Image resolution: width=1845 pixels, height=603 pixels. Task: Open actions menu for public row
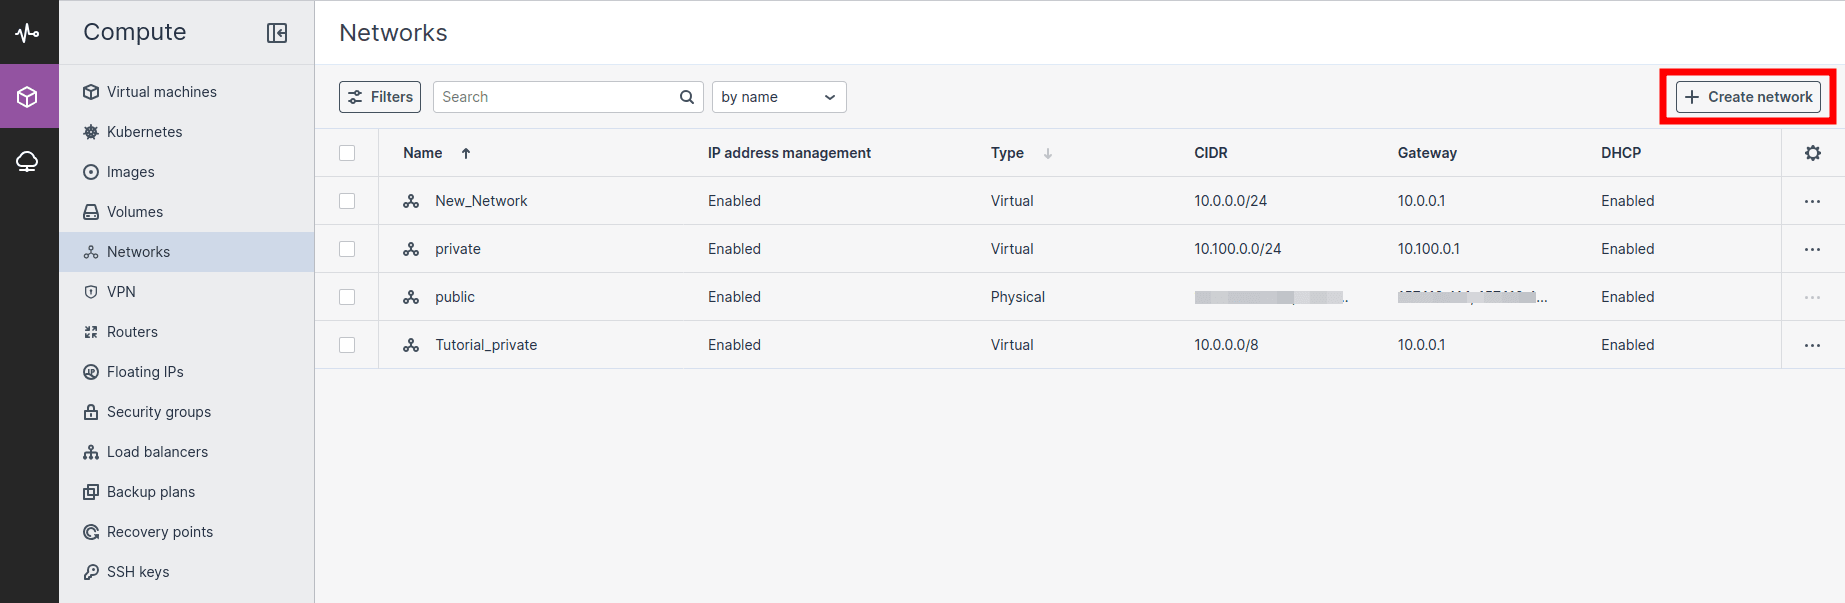click(1813, 297)
